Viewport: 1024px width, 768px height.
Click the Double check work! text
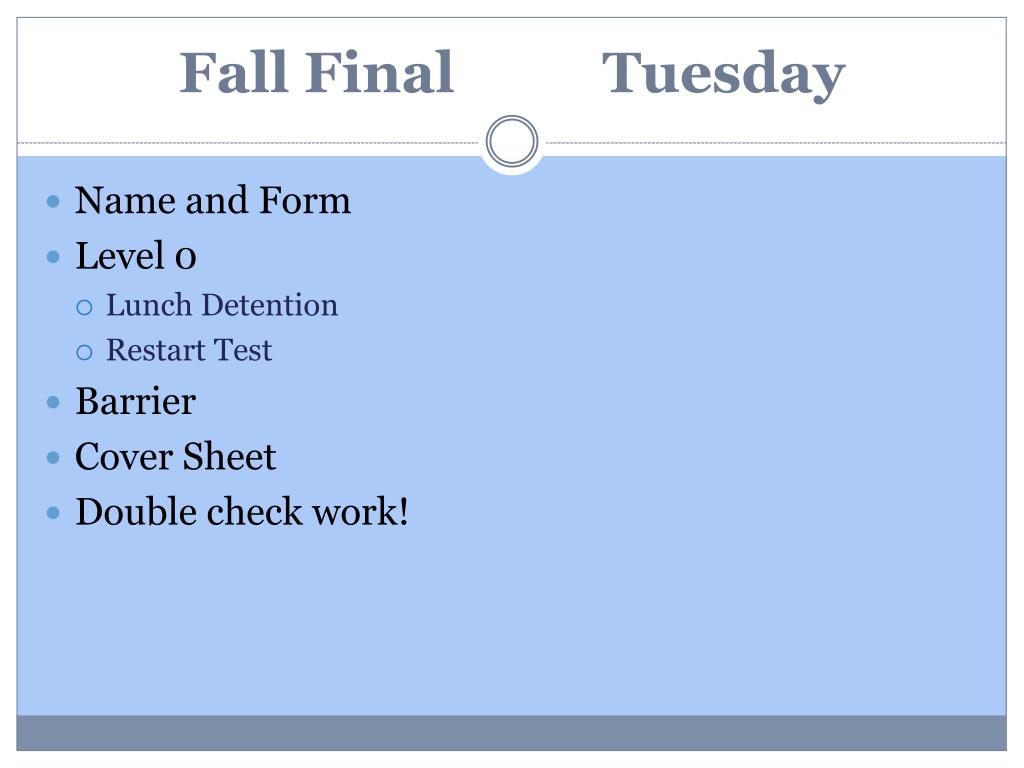click(x=242, y=511)
